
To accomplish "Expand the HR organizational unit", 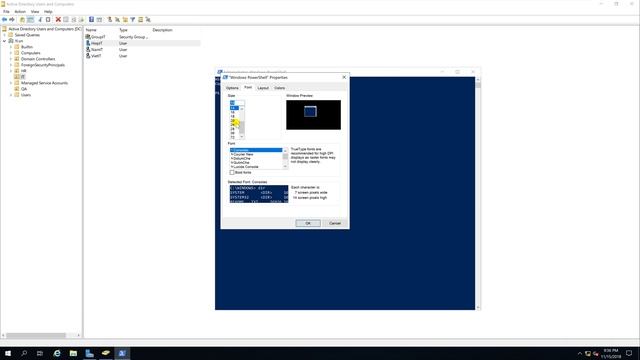I will tap(11, 71).
